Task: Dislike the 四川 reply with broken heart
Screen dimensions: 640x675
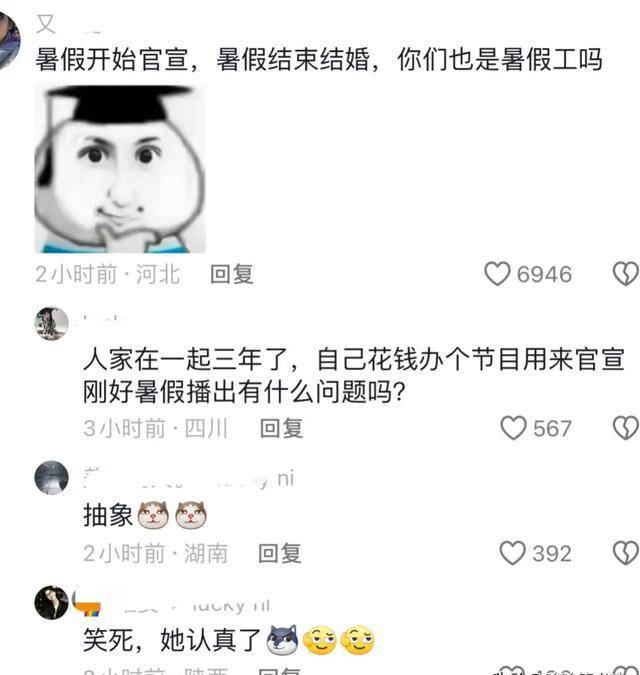Action: (x=625, y=428)
